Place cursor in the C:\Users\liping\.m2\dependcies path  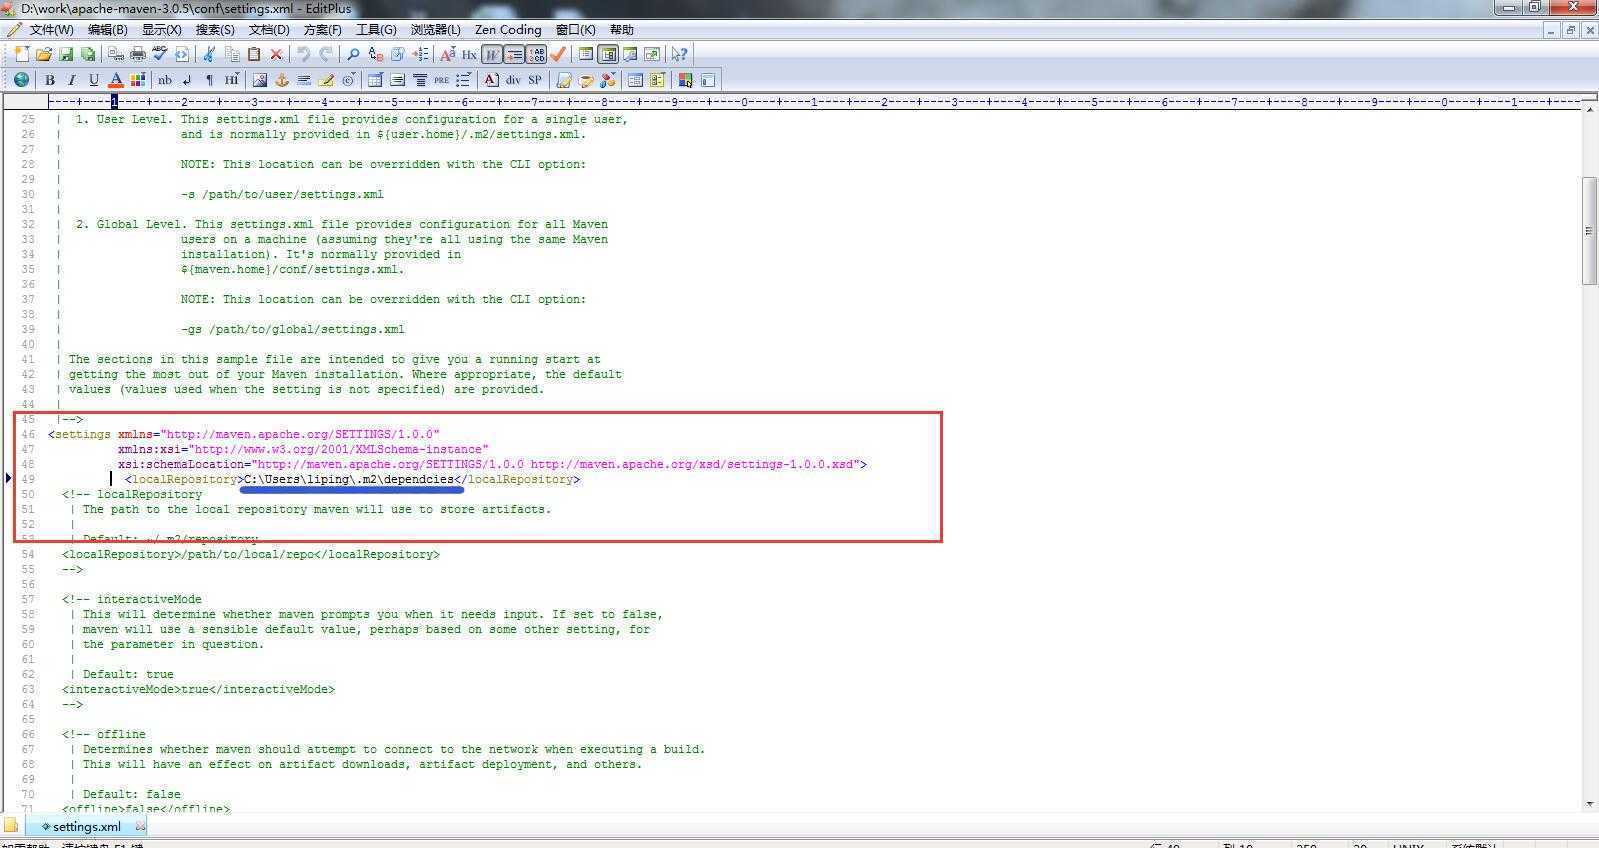[348, 479]
